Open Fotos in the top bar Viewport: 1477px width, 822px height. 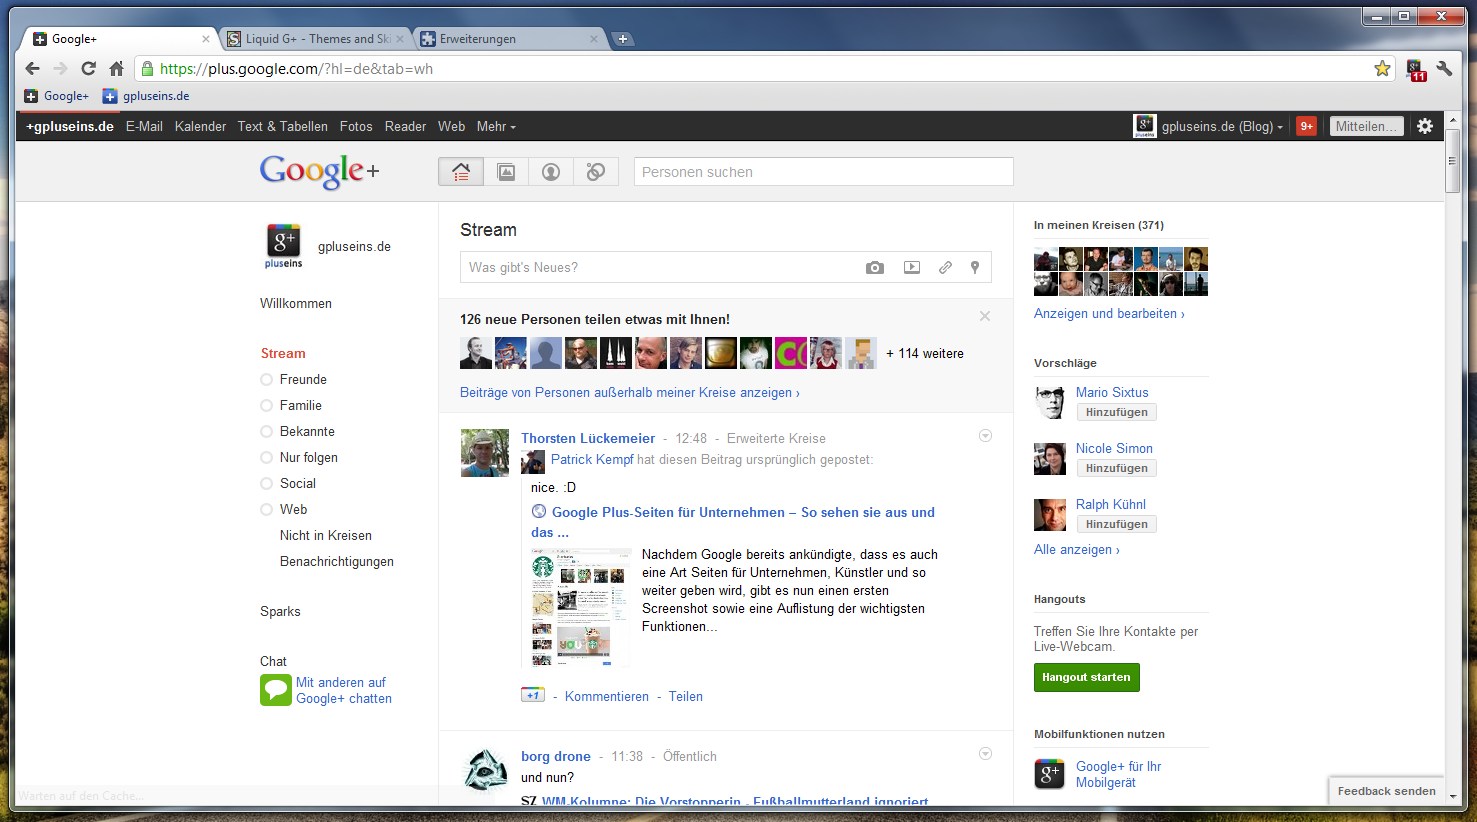[356, 126]
